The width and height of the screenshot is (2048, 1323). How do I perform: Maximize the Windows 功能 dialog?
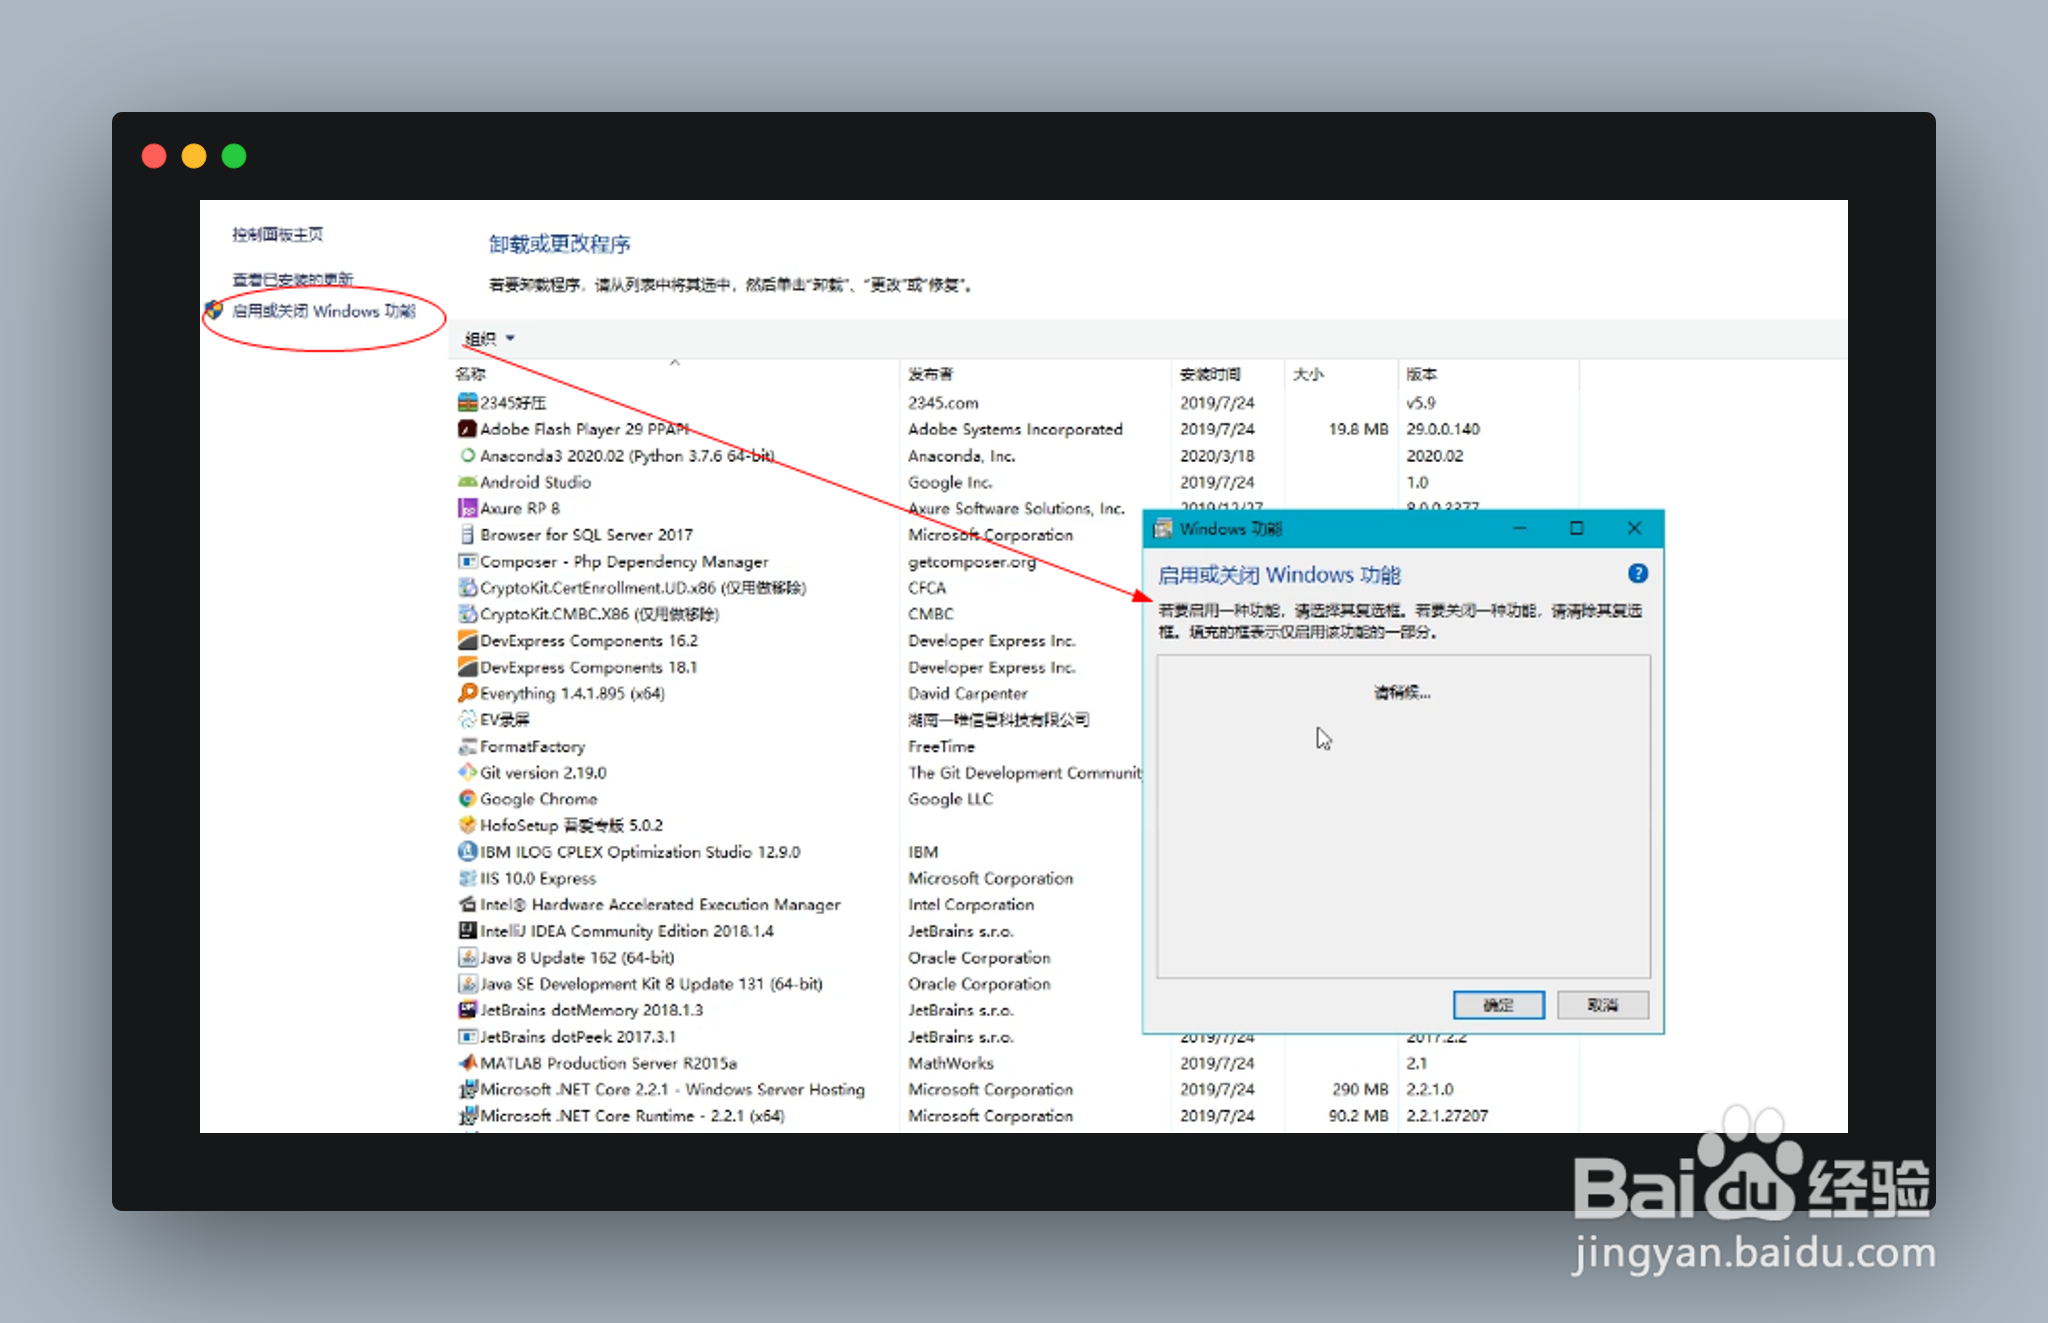[x=1577, y=528]
